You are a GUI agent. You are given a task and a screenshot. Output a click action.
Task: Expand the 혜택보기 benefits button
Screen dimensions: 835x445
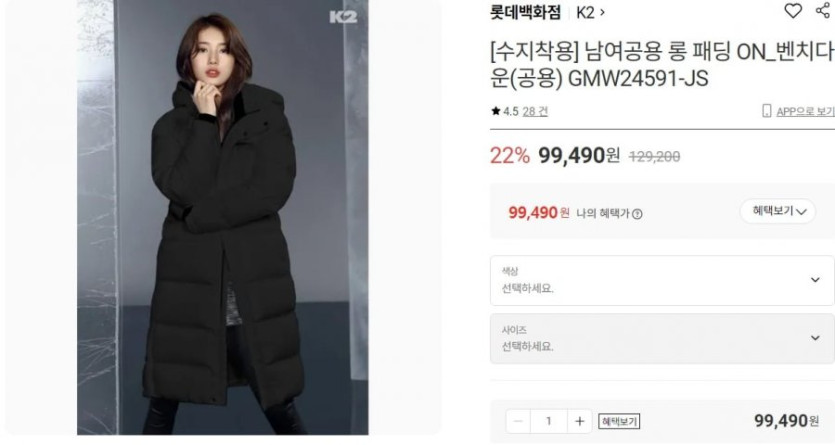[777, 211]
